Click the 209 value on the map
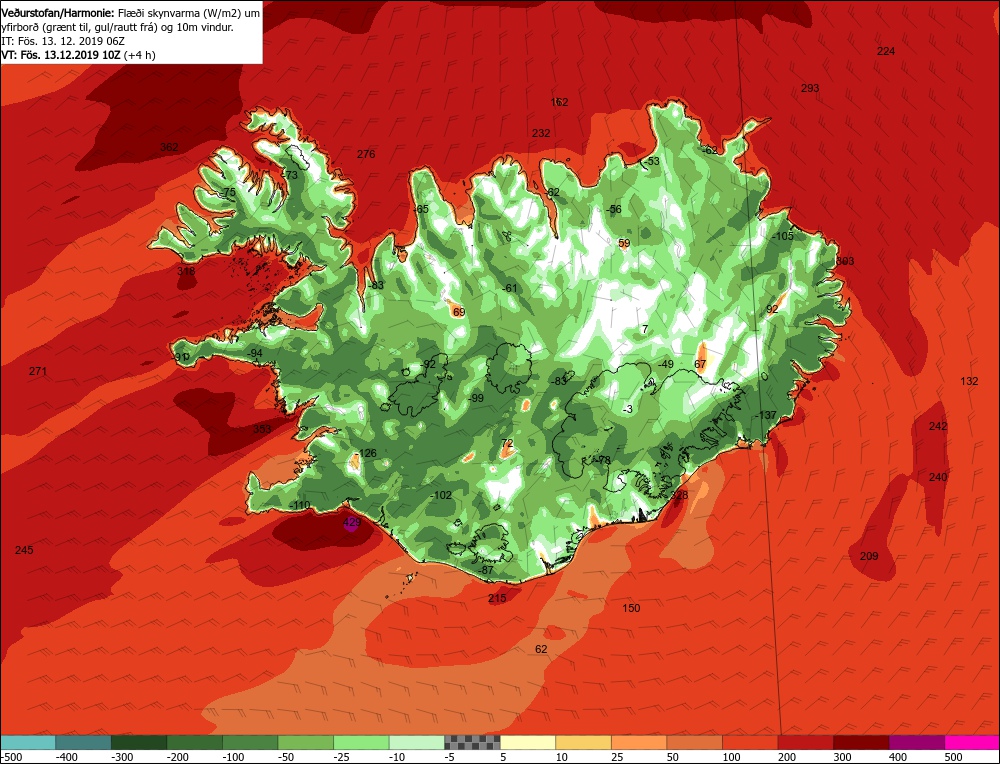 pyautogui.click(x=869, y=557)
